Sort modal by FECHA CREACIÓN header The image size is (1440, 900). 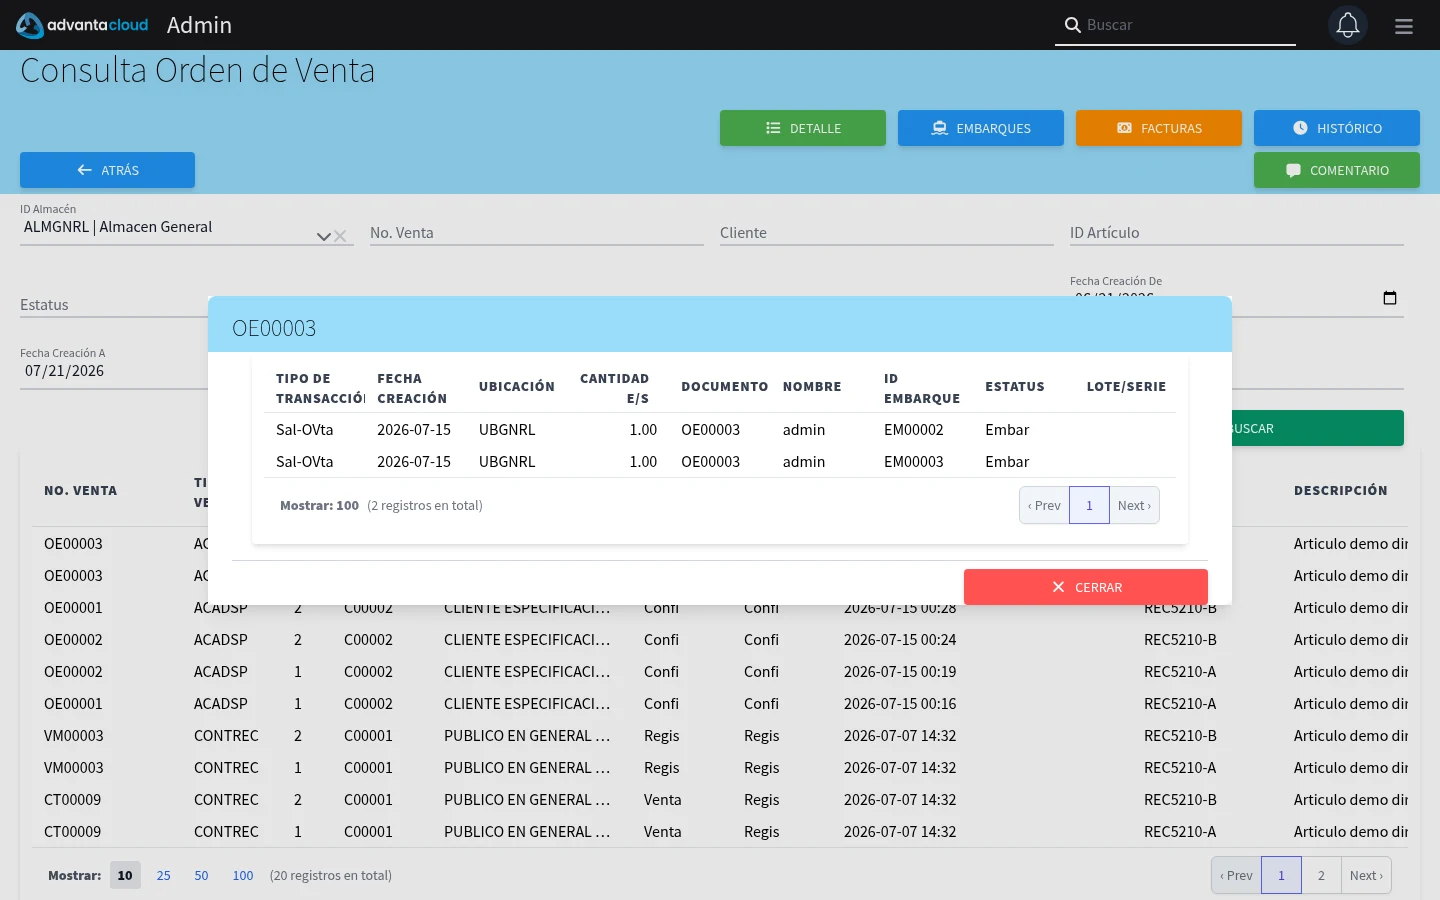pos(412,388)
